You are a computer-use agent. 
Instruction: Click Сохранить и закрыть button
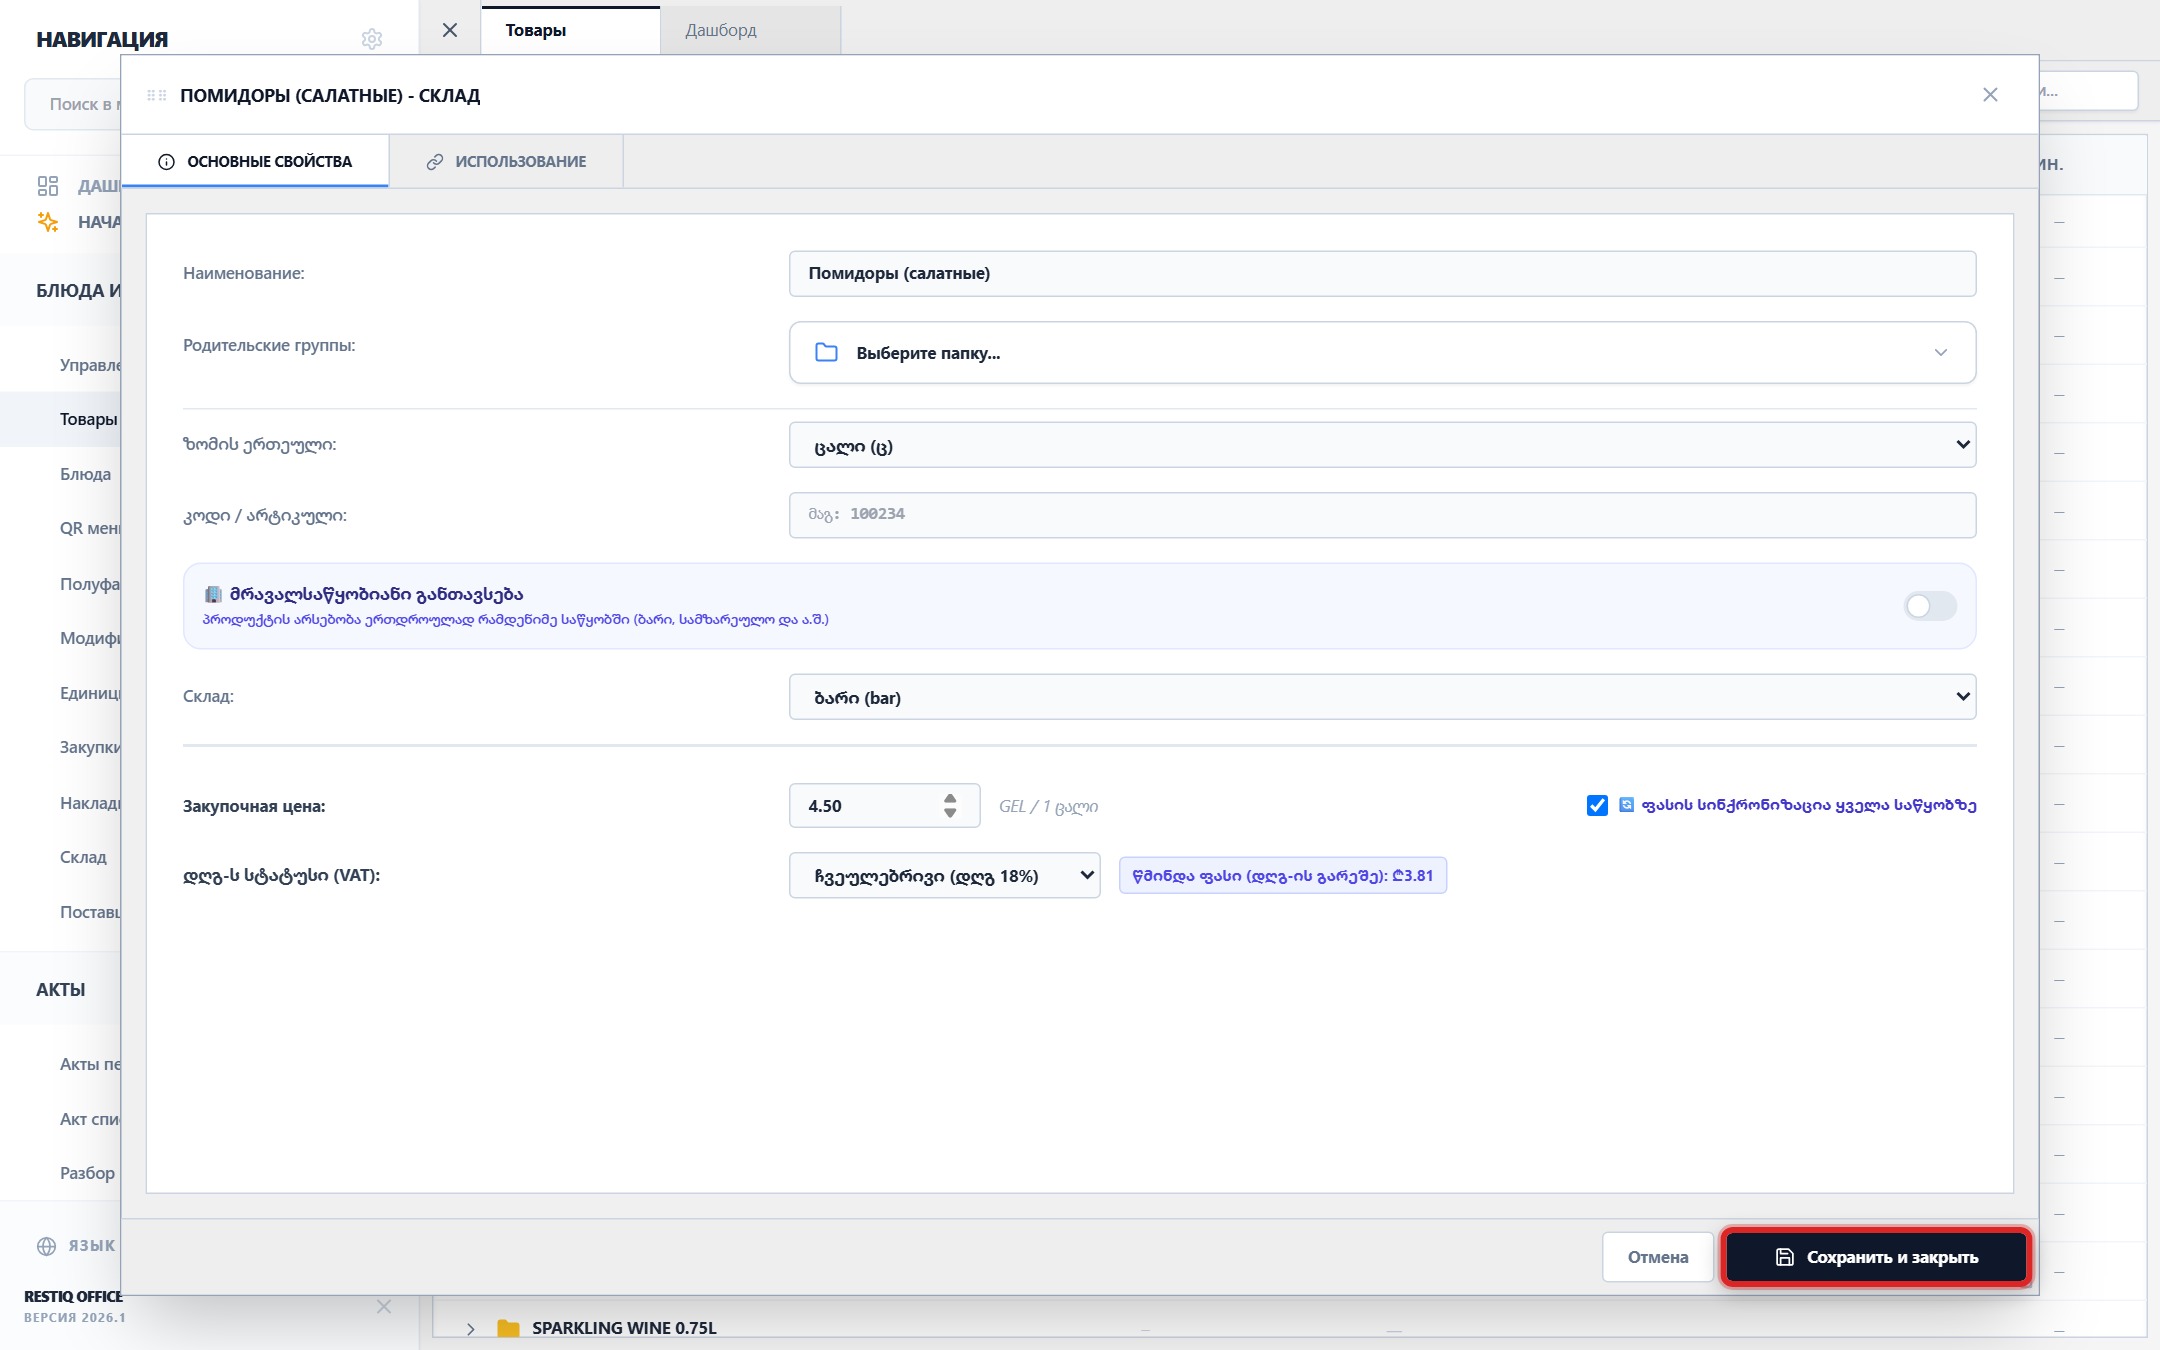(1876, 1257)
